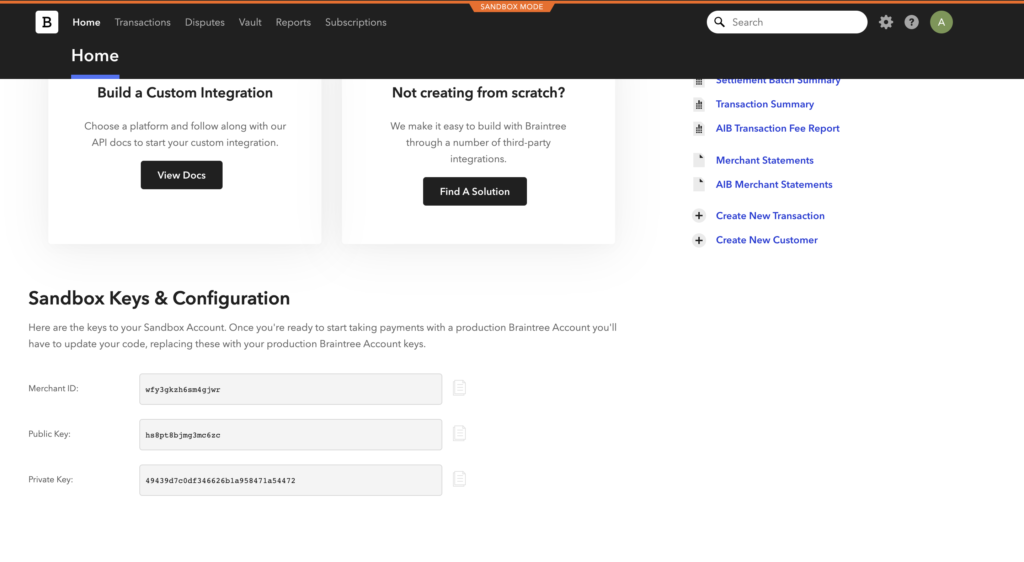Click the report icon beside Transaction Summary
1024x562 pixels.
(699, 104)
